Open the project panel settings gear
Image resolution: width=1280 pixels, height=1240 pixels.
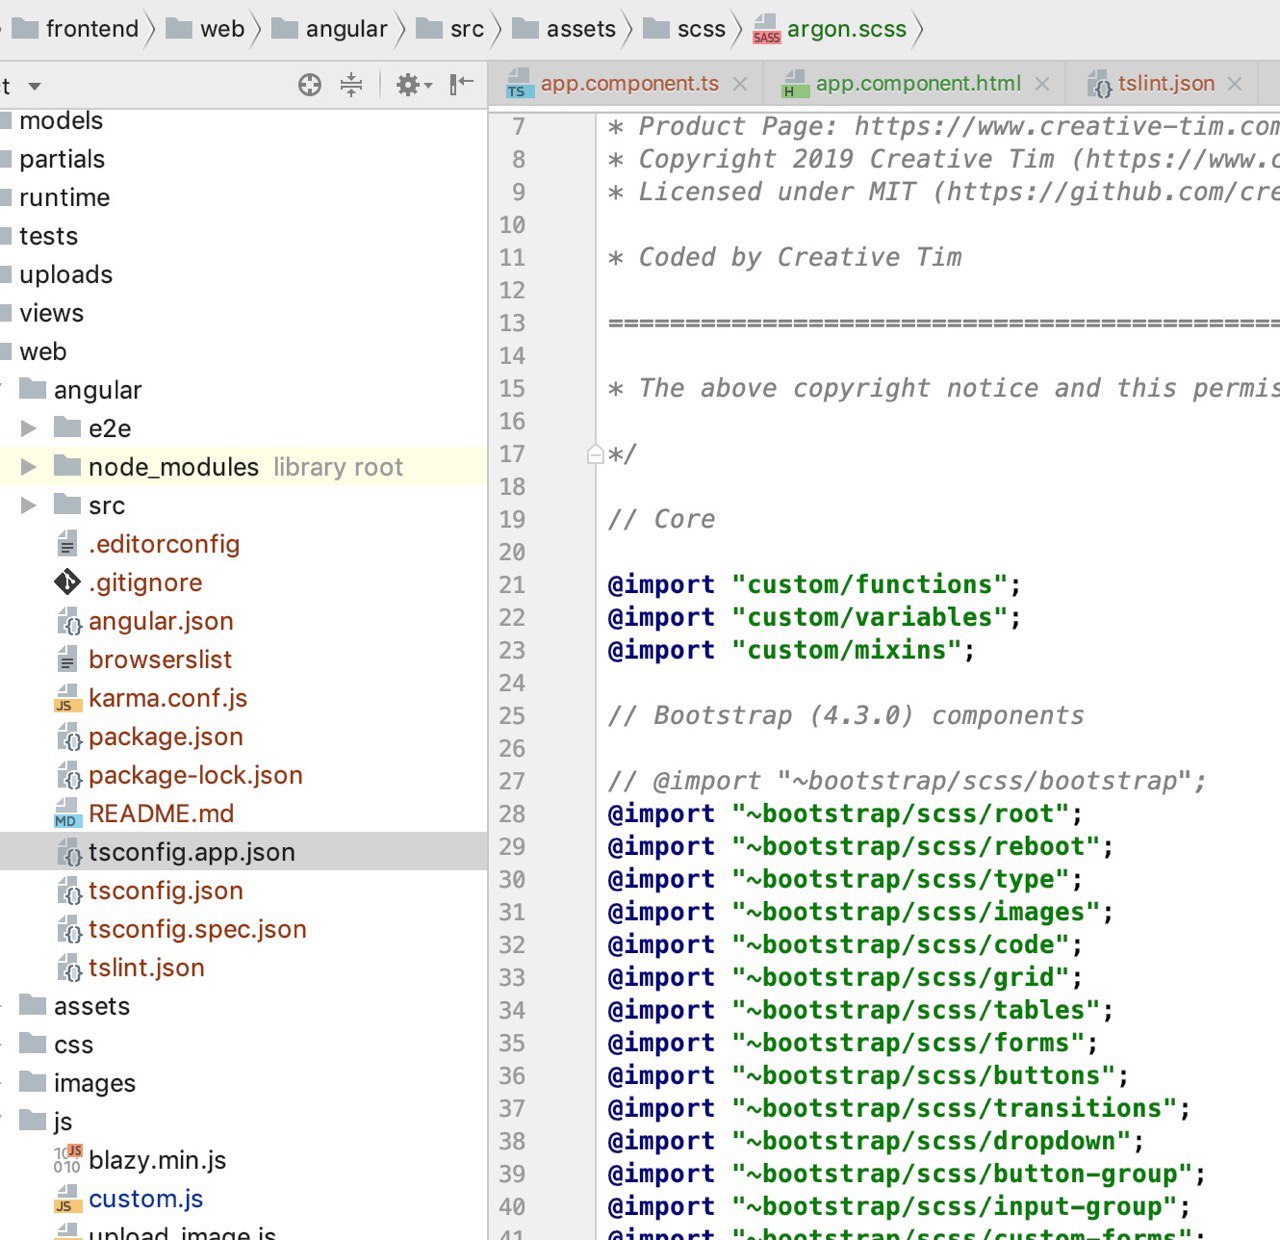point(408,85)
